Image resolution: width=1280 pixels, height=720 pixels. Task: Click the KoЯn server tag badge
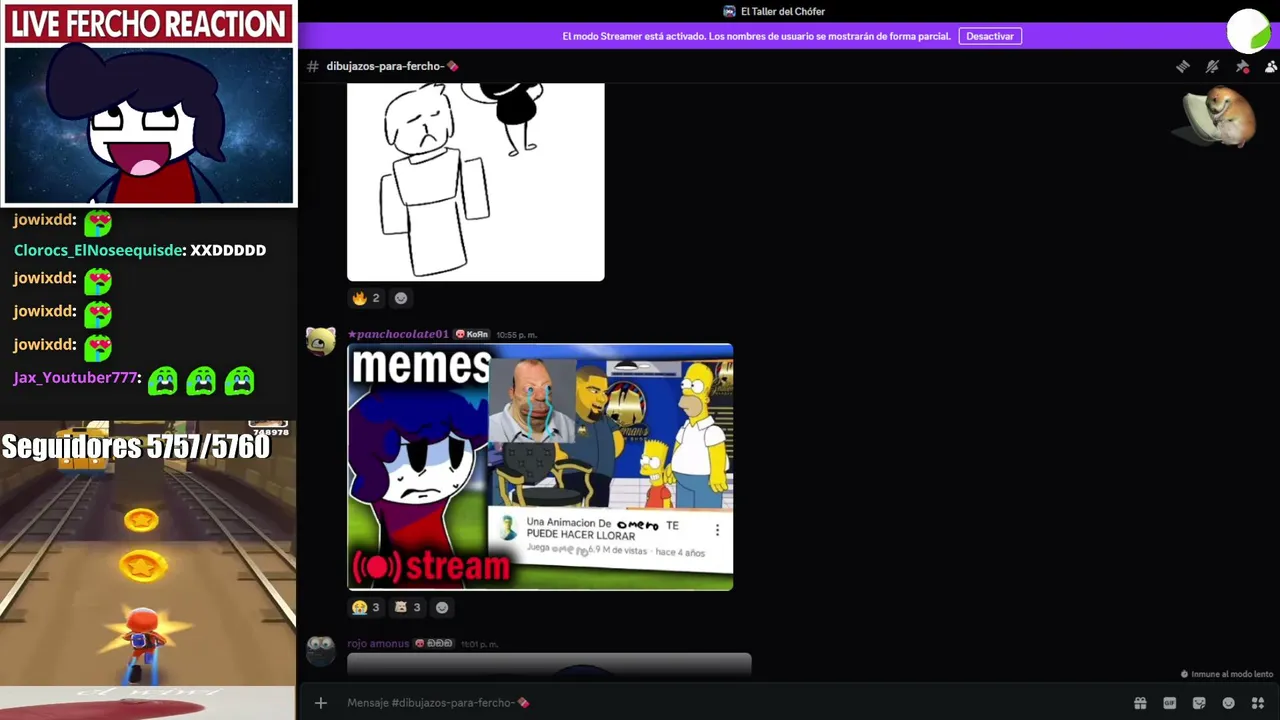click(472, 334)
